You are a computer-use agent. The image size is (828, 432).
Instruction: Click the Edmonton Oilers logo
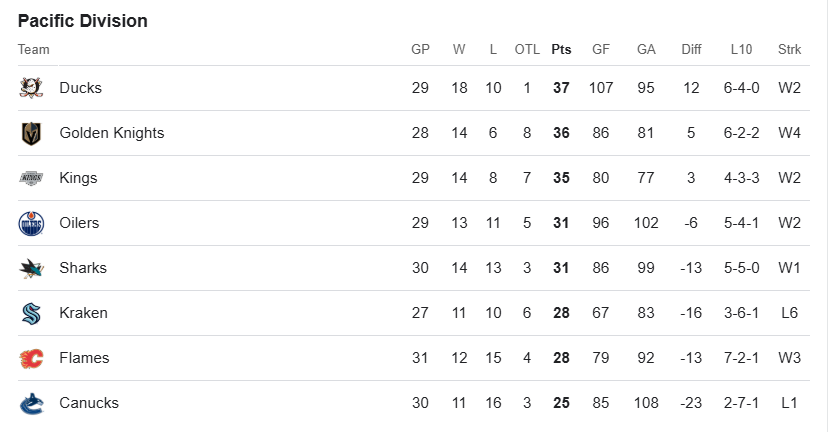(x=31, y=223)
